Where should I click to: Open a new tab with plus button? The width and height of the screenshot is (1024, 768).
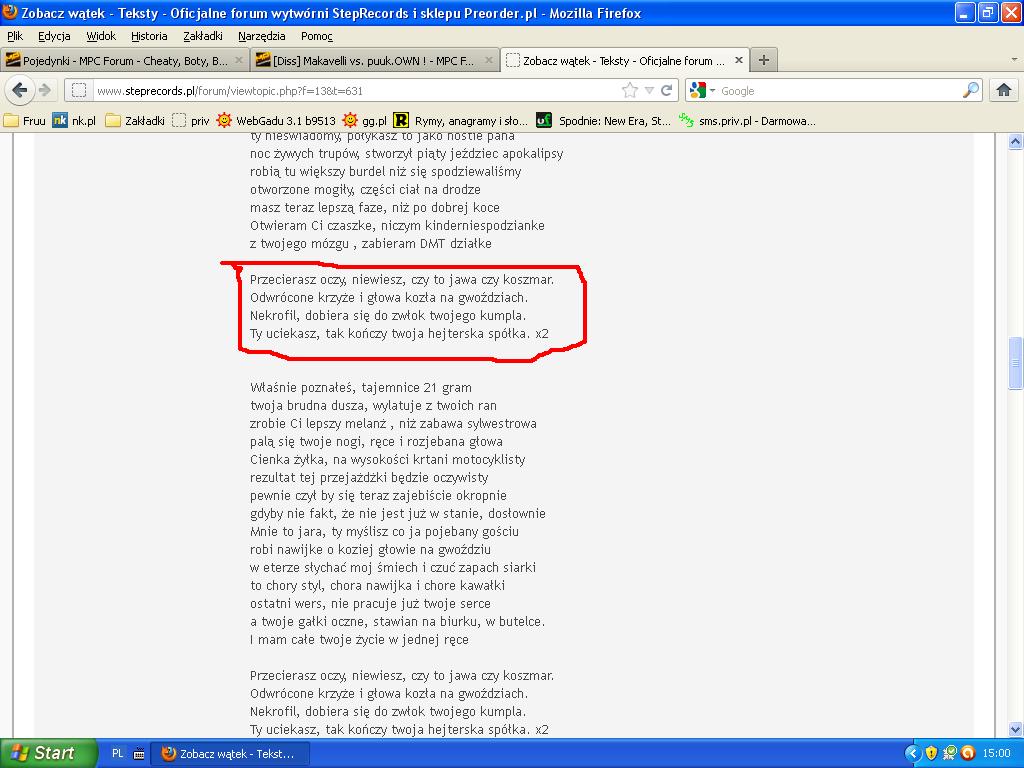tap(763, 60)
